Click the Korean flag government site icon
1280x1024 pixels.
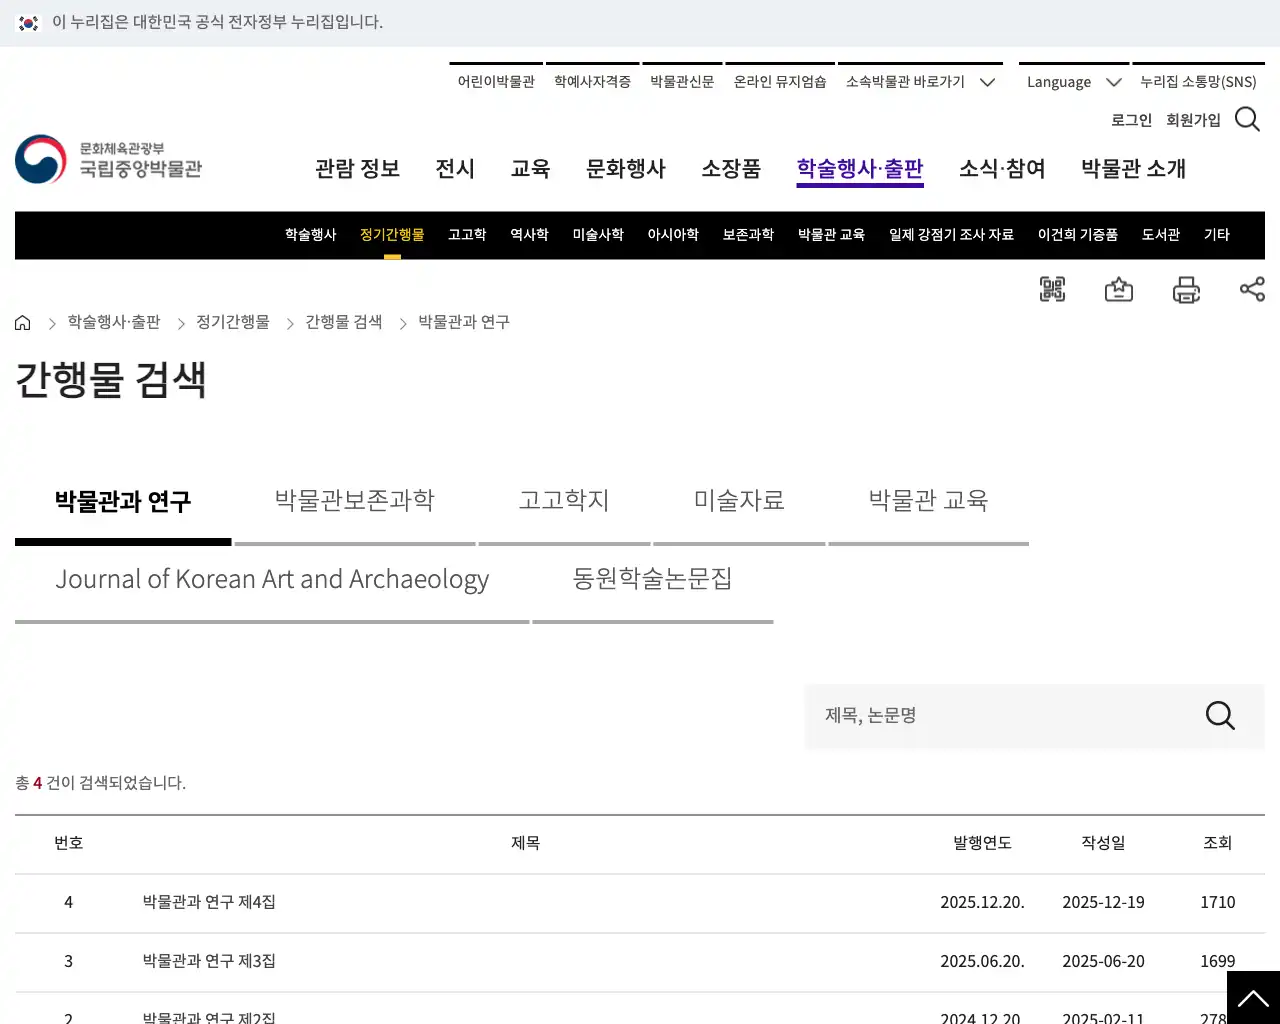[29, 23]
